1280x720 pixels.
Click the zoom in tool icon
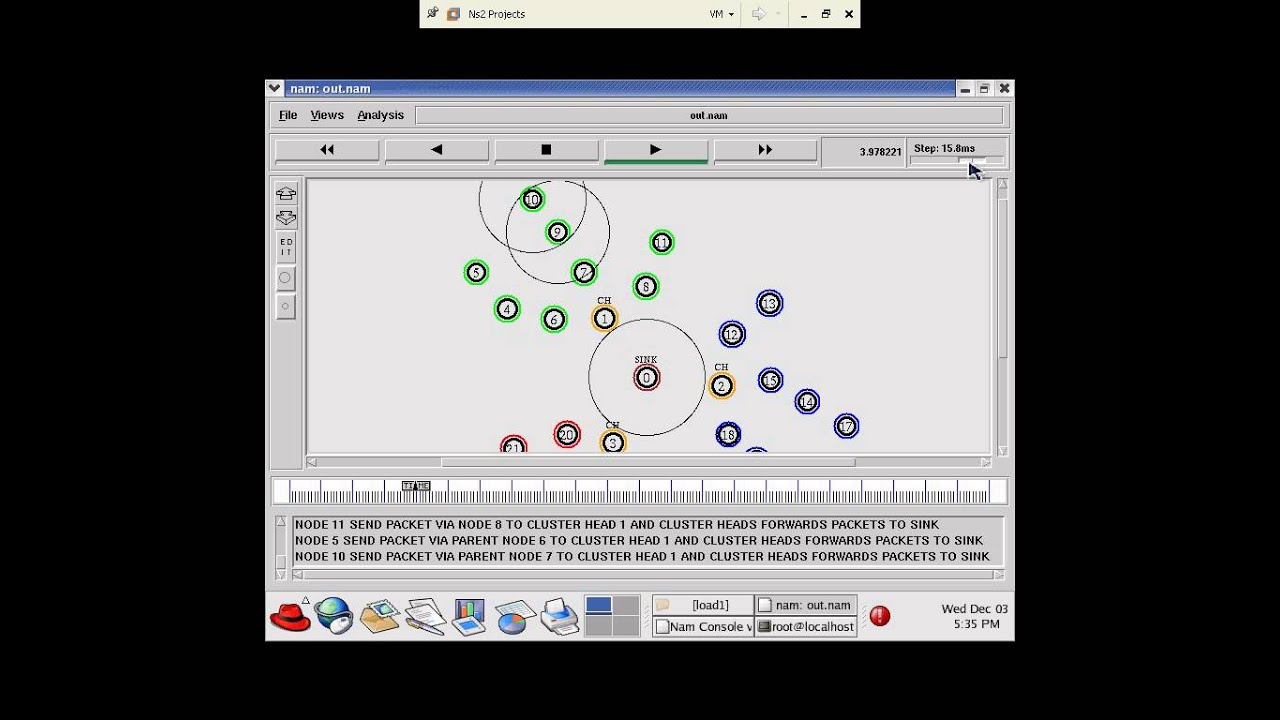(286, 194)
